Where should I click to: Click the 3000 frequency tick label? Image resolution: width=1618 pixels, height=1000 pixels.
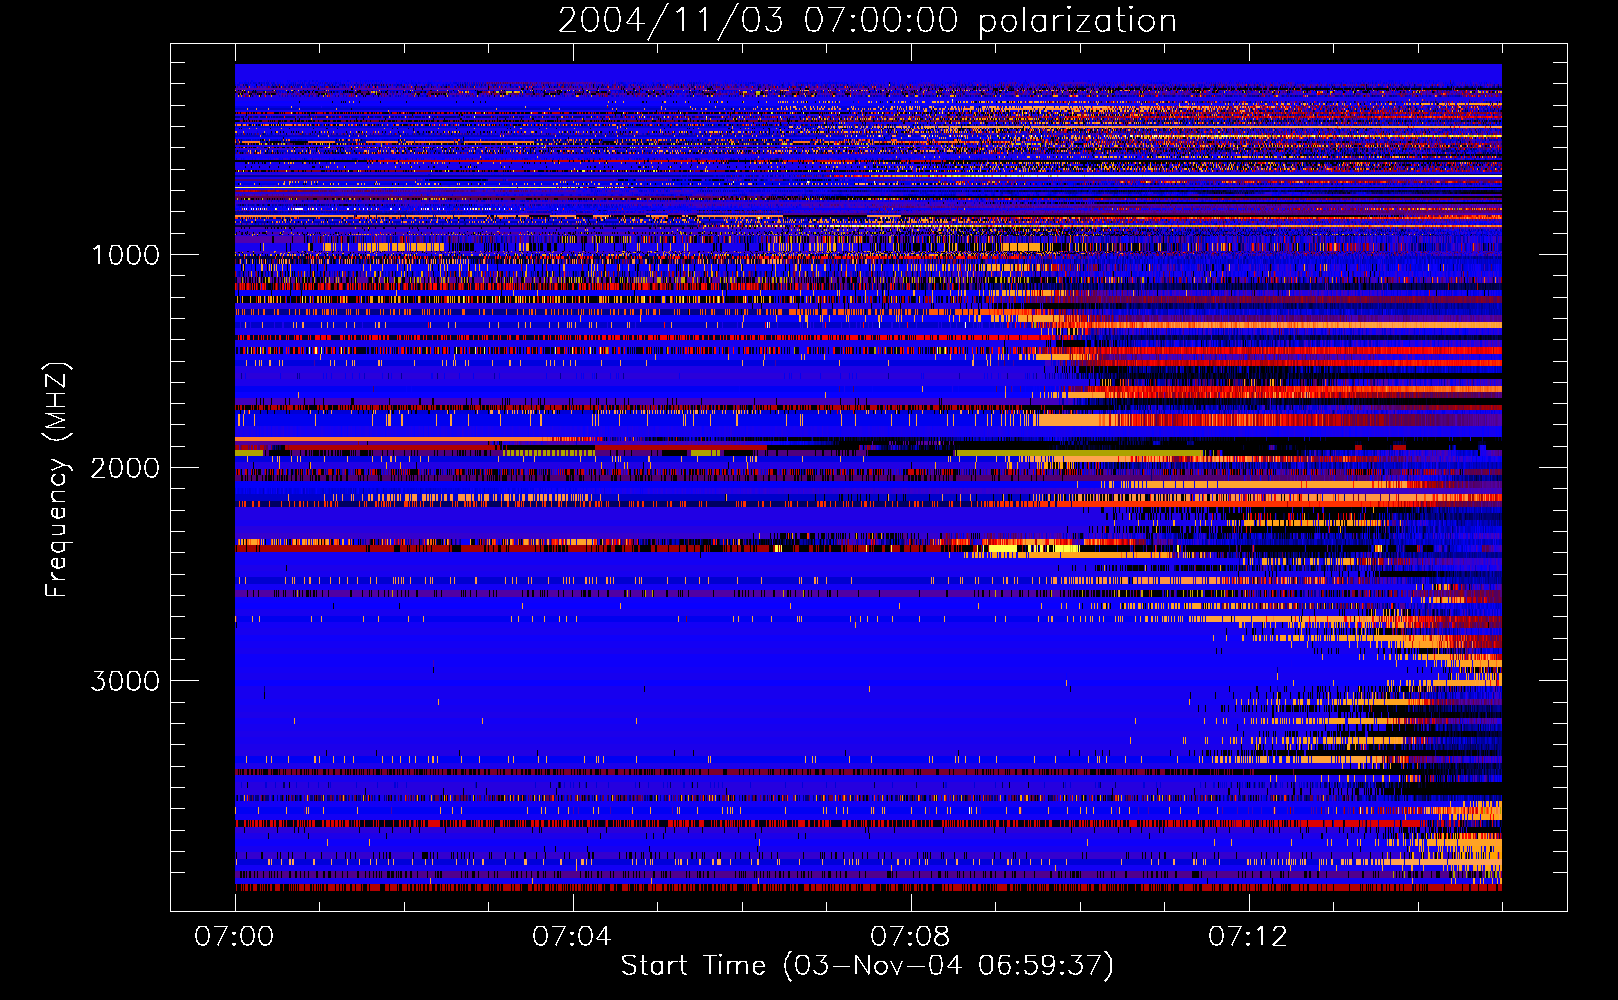pyautogui.click(x=125, y=681)
